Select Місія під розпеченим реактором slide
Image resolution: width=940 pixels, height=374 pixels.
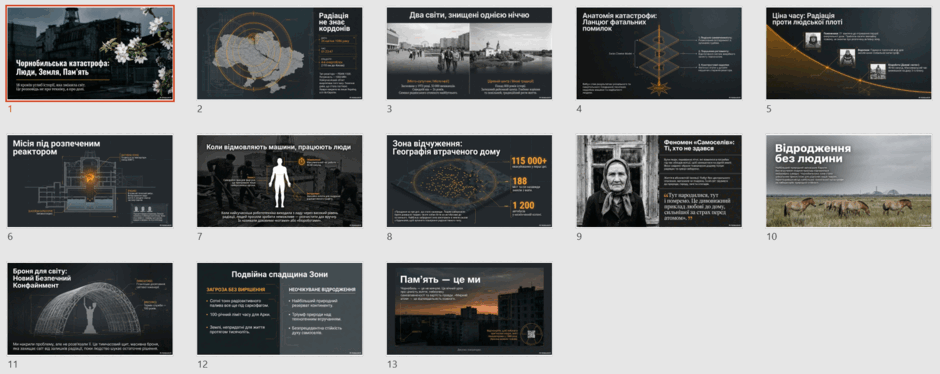point(91,181)
